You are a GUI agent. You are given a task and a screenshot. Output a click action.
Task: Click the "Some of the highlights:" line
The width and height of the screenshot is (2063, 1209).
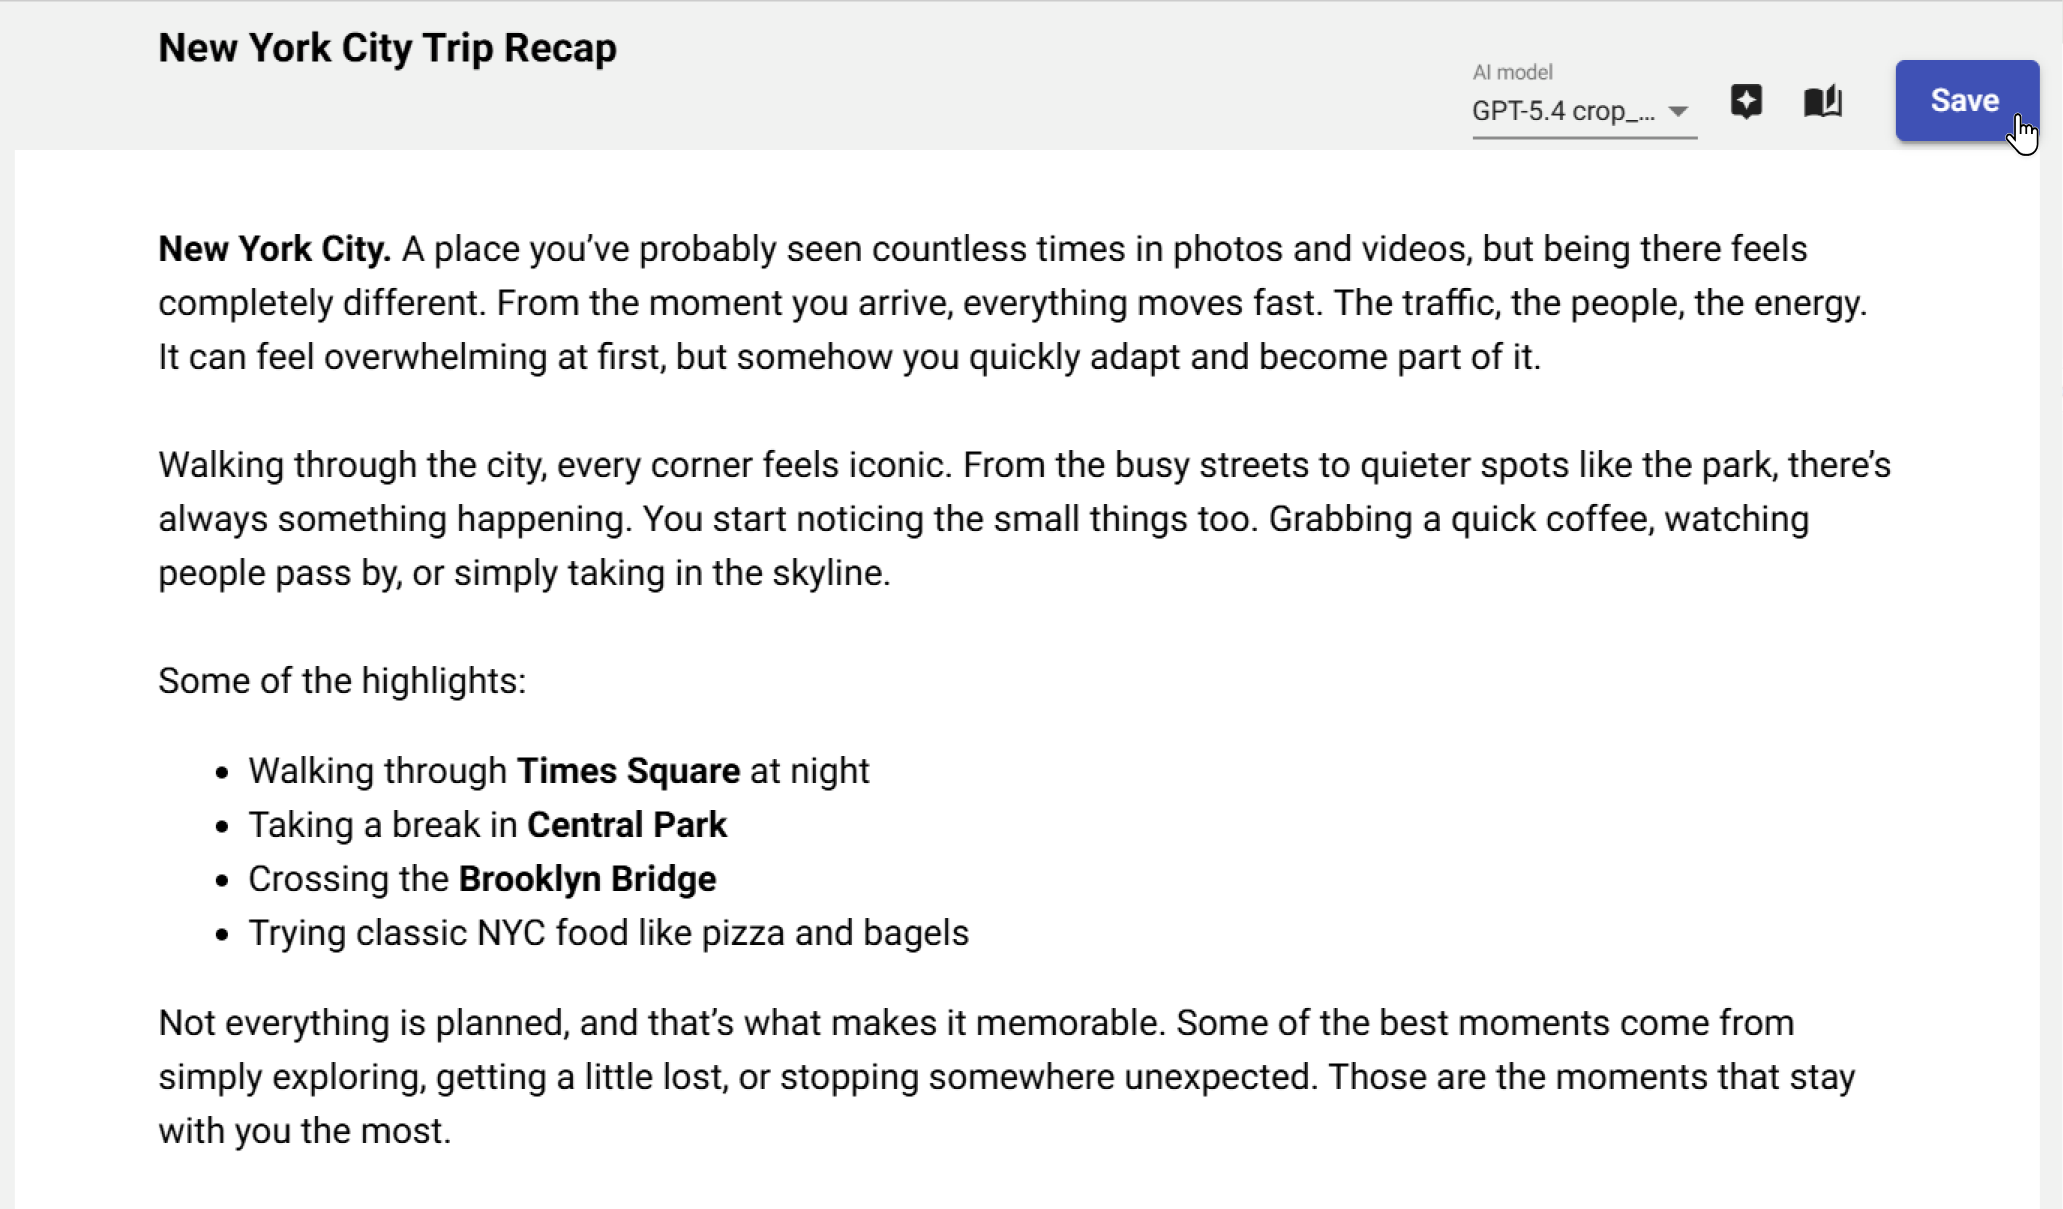[342, 681]
